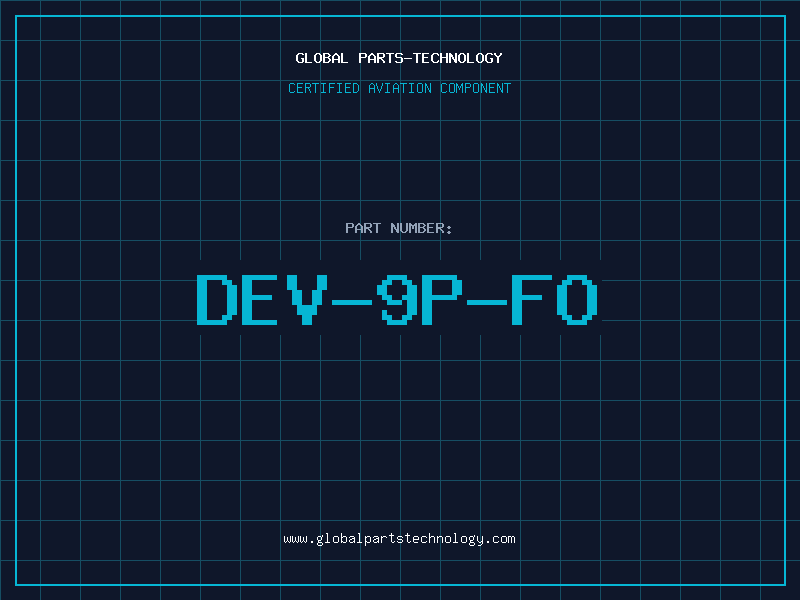Click the large letter V in the part number
Viewport: 800px width, 600px height.
point(307,300)
